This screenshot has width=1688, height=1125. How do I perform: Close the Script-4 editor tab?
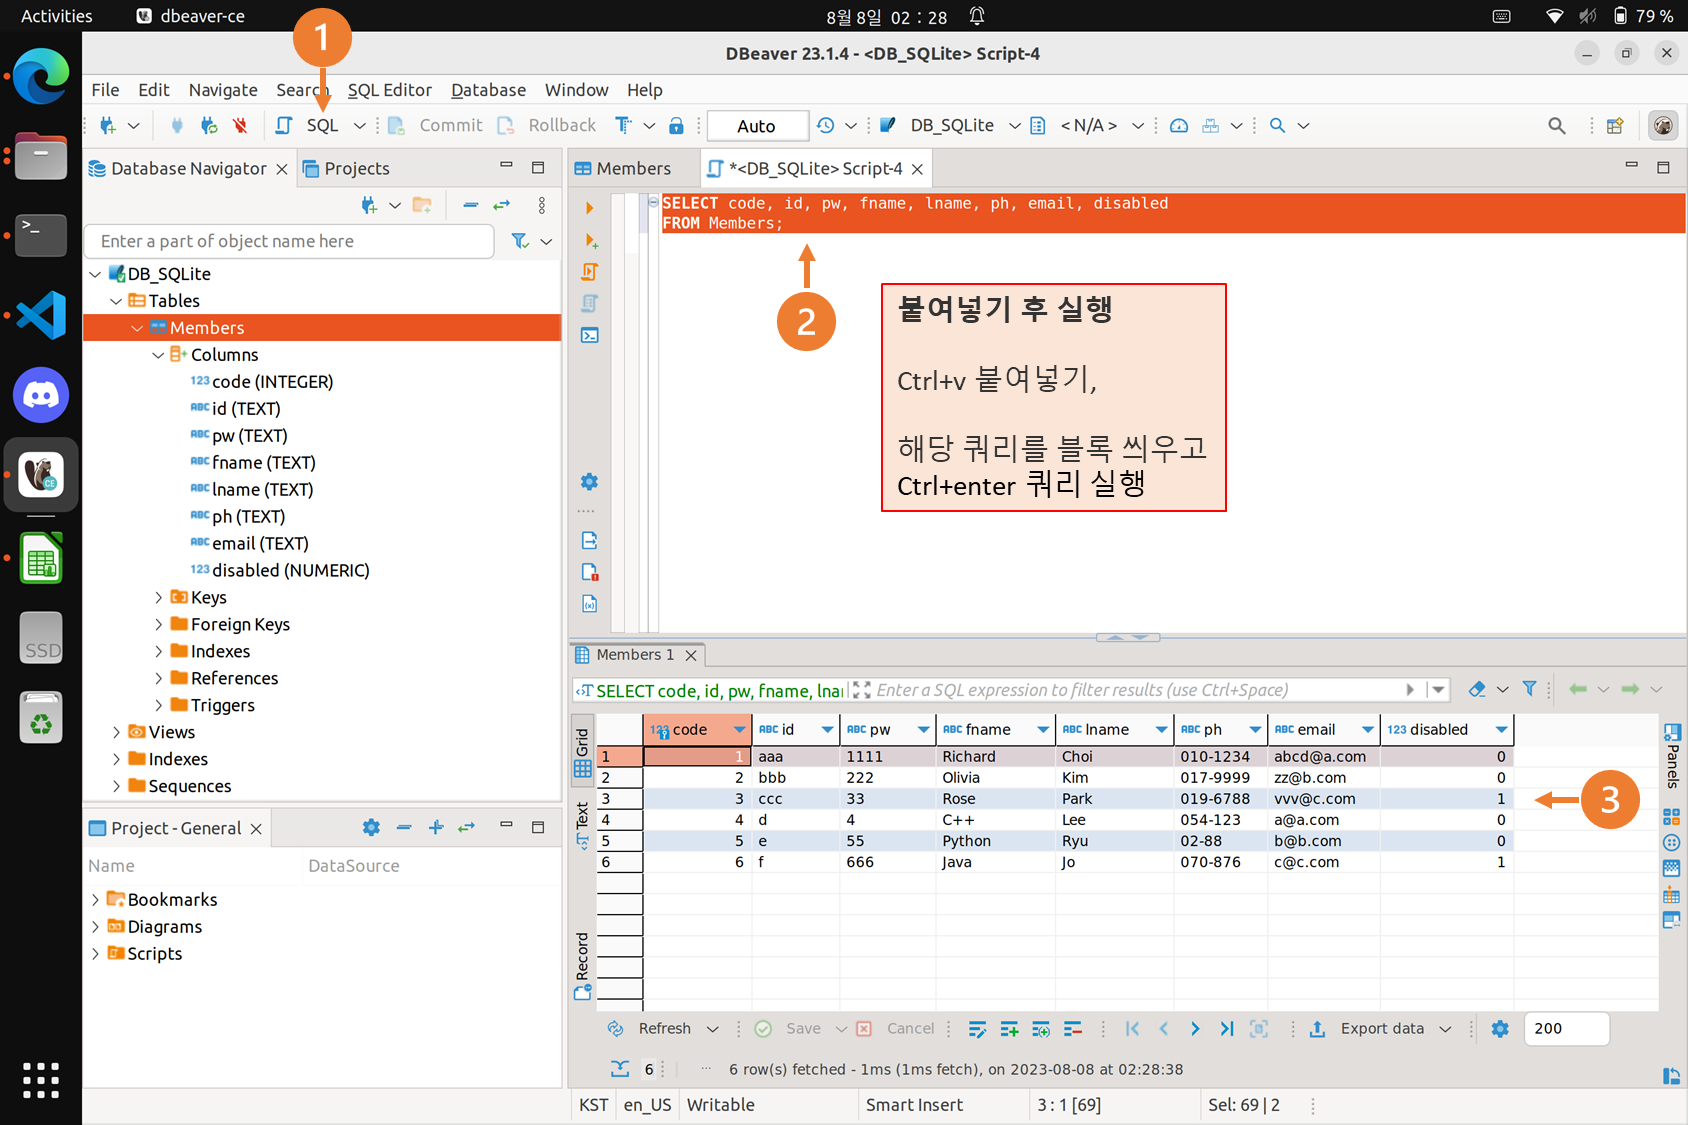pyautogui.click(x=917, y=169)
